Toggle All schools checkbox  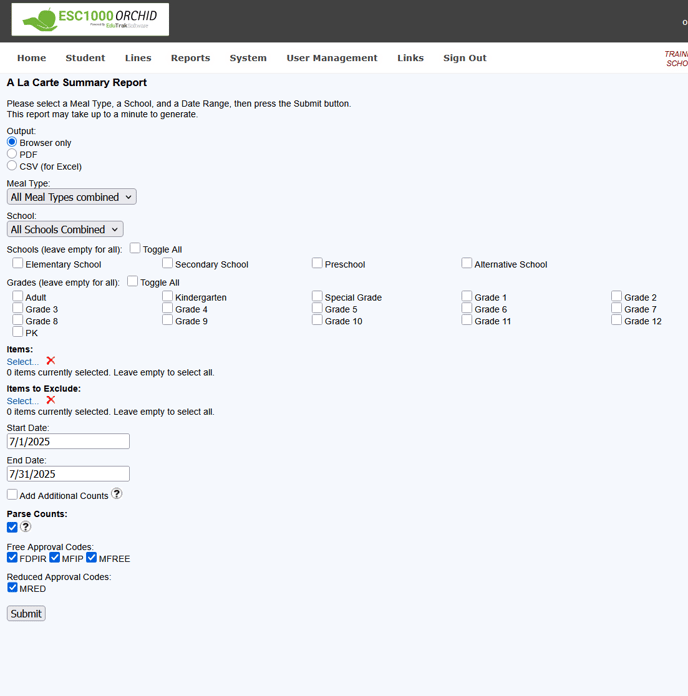click(135, 248)
